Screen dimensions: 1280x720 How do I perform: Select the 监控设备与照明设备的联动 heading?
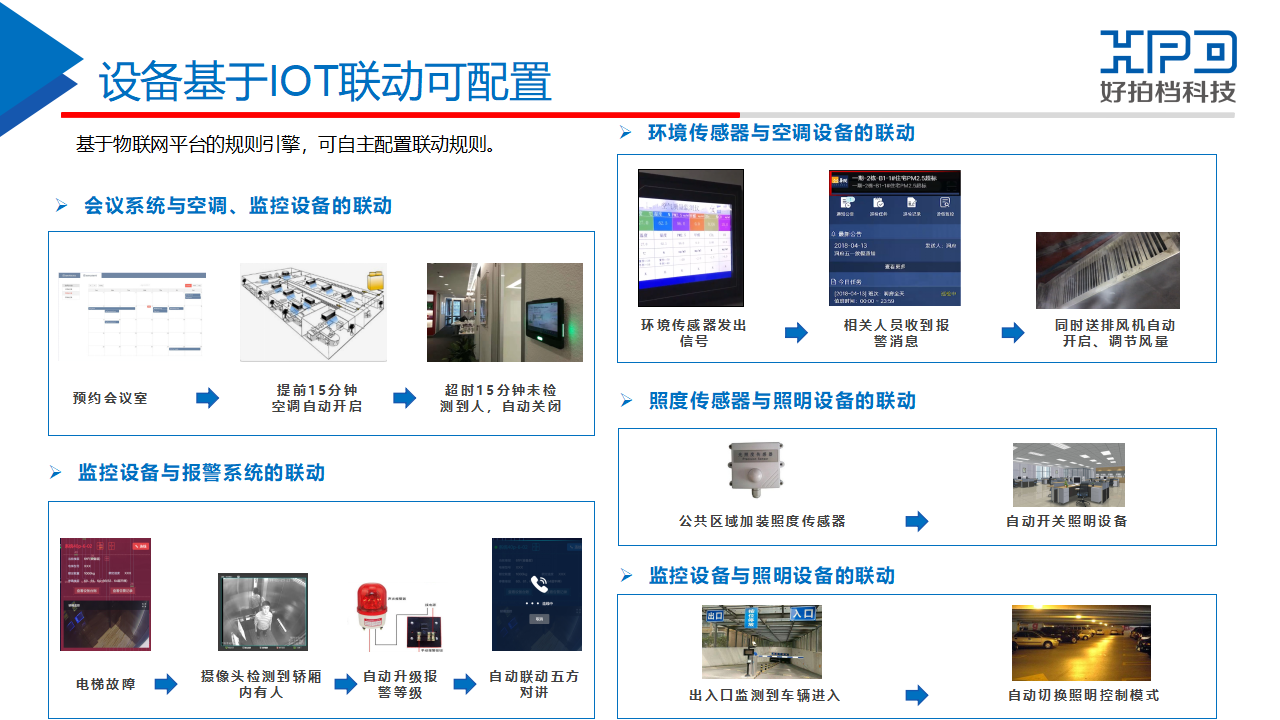click(771, 576)
